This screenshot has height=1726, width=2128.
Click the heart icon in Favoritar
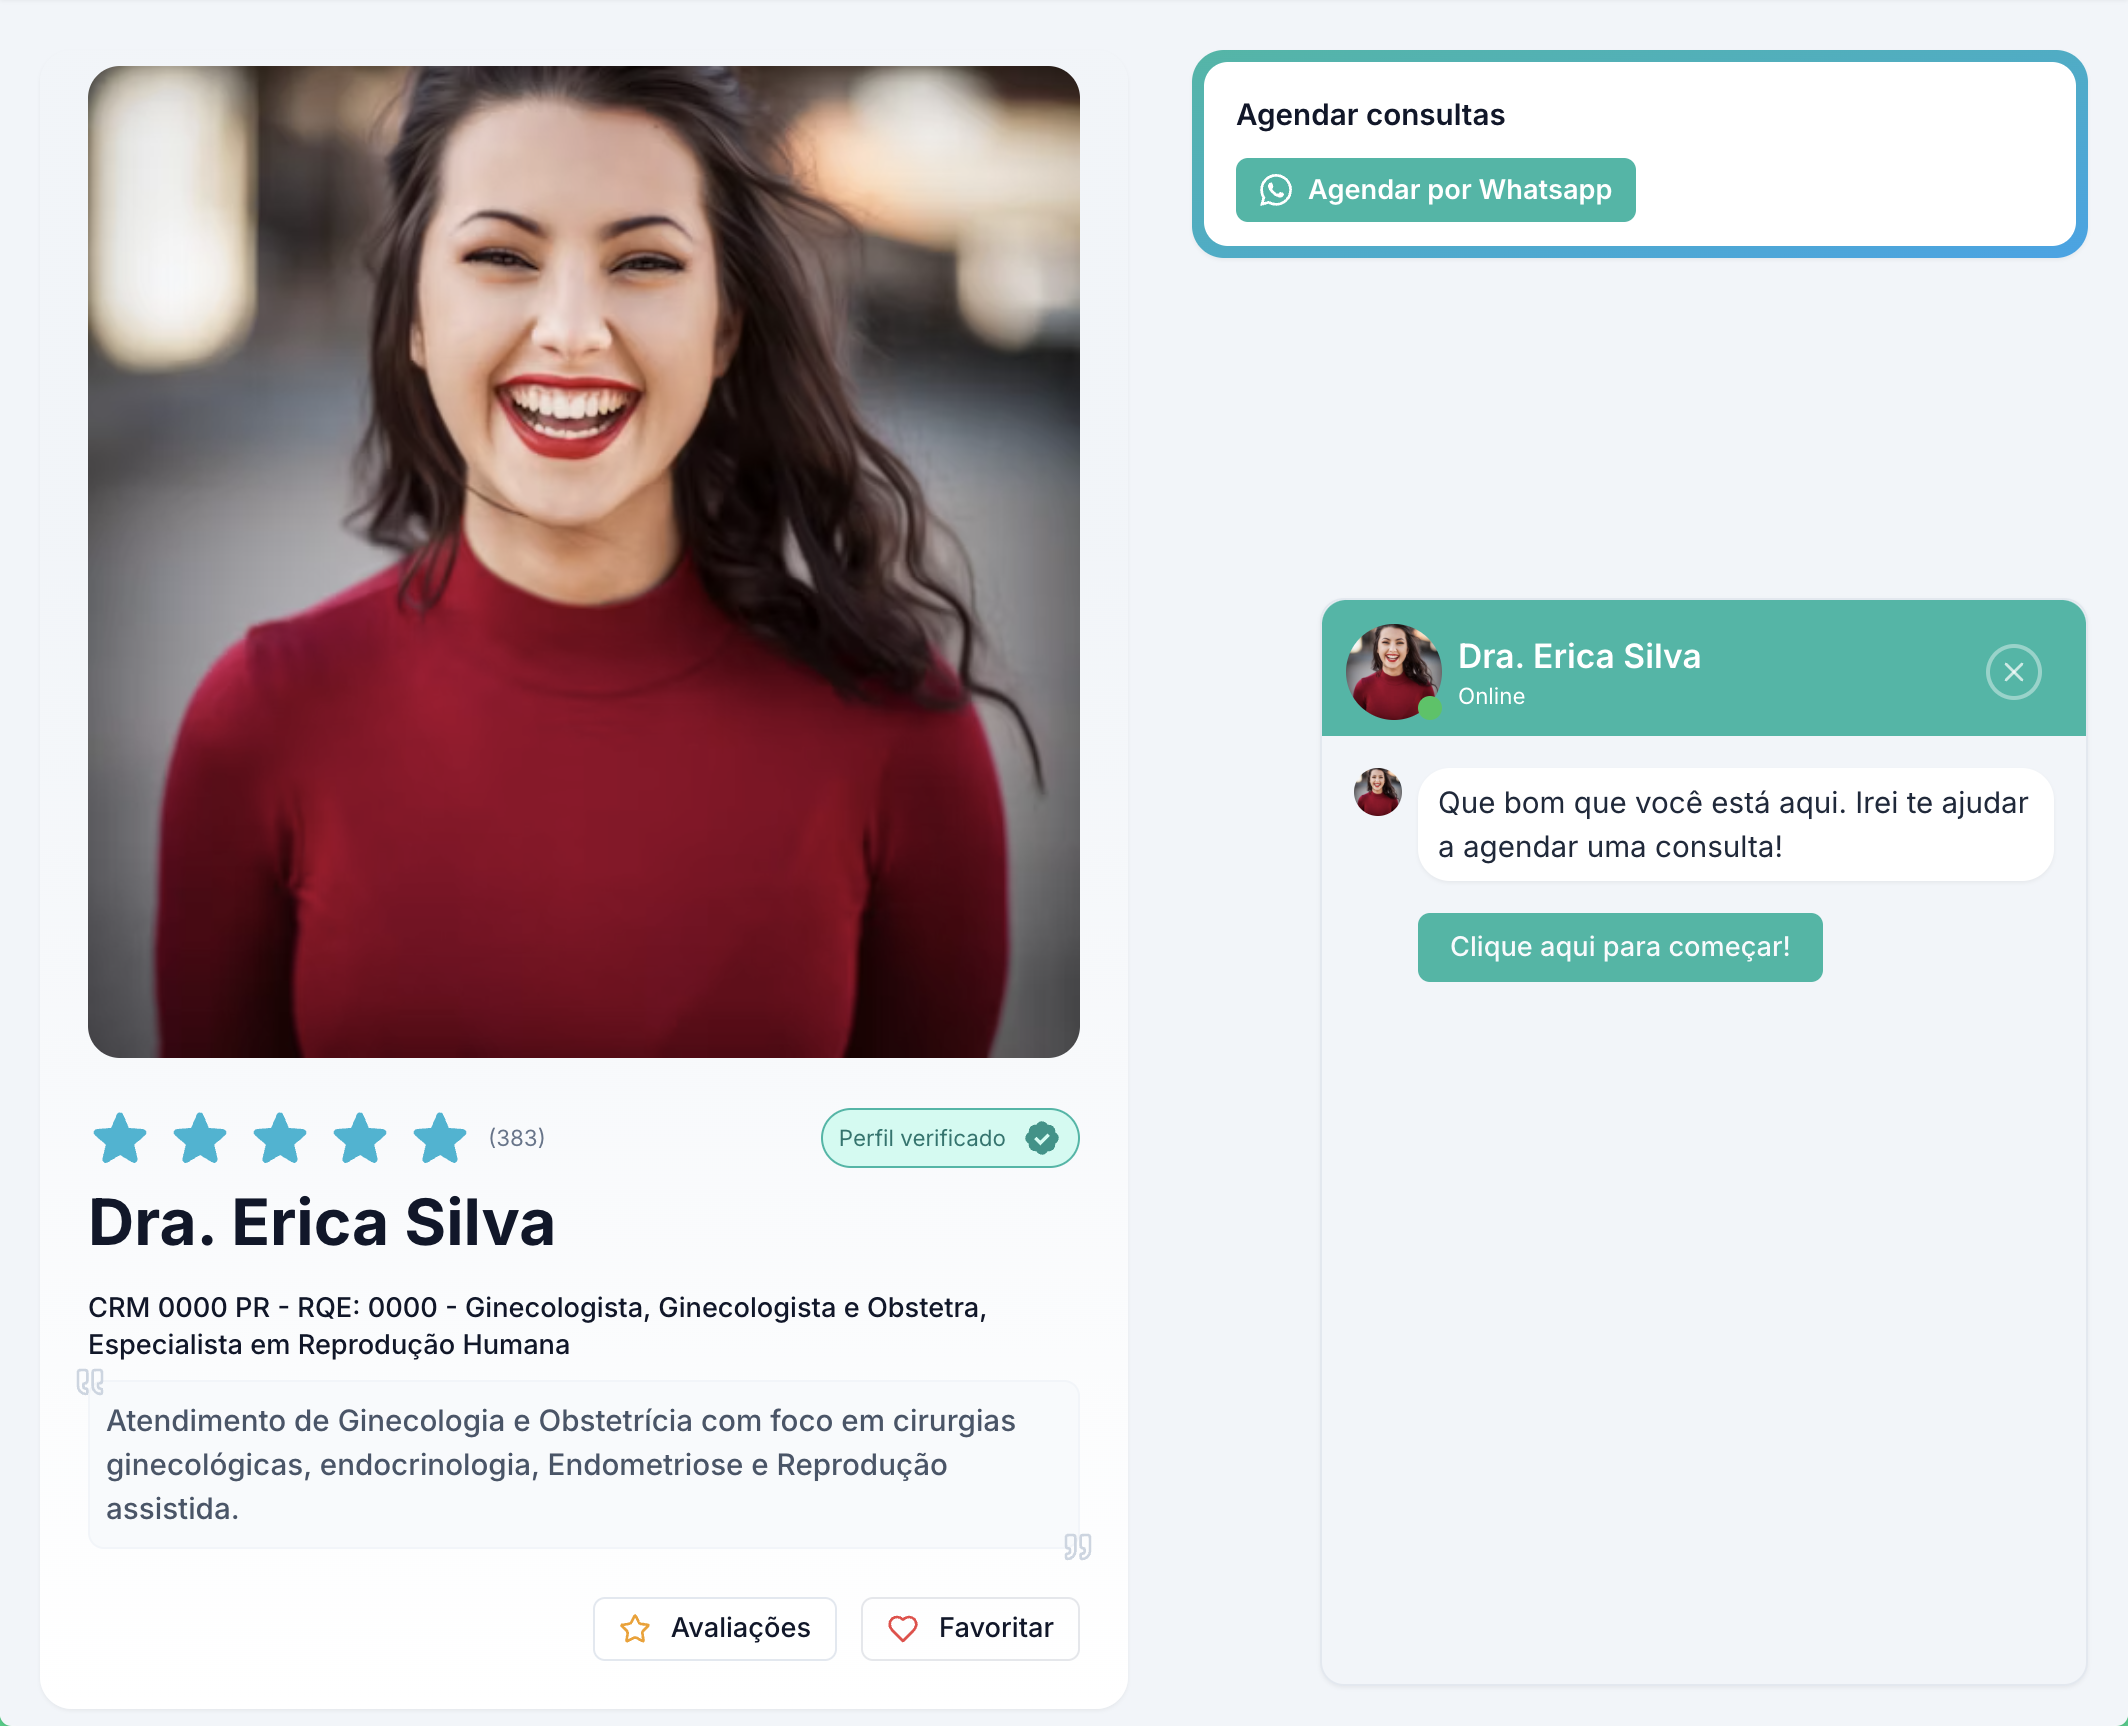point(903,1629)
